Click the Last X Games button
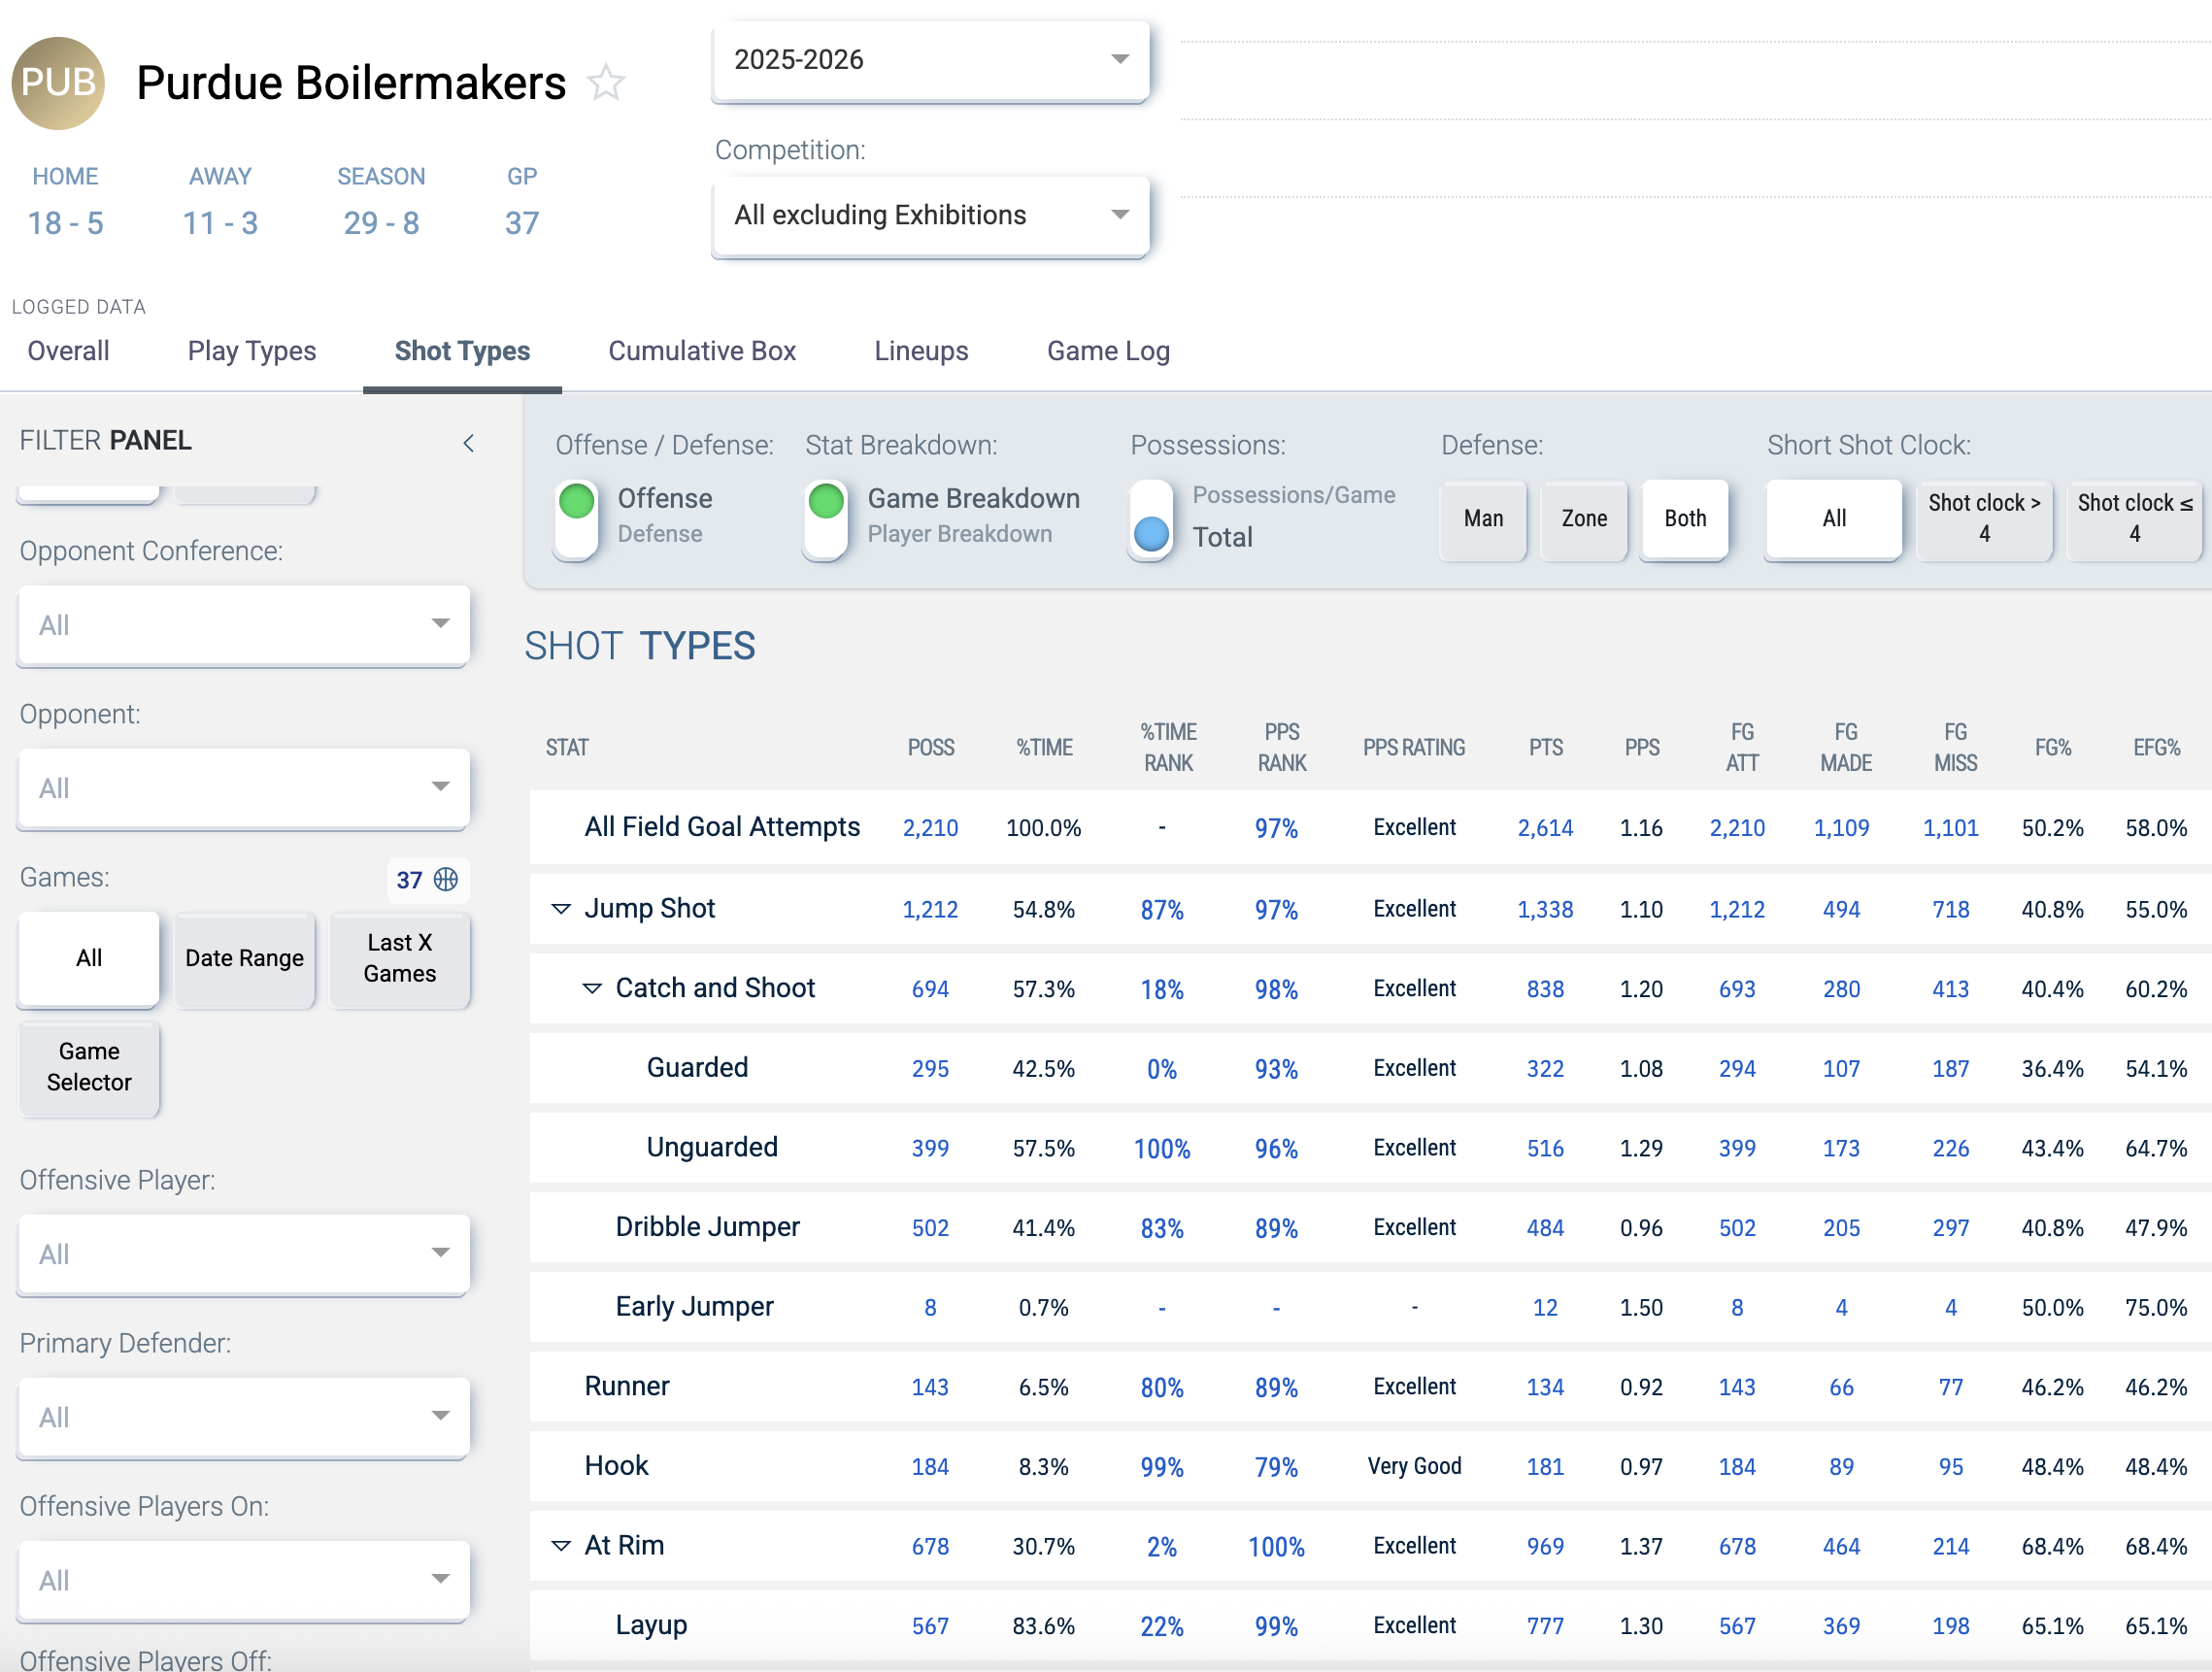Image resolution: width=2212 pixels, height=1672 pixels. 399,958
